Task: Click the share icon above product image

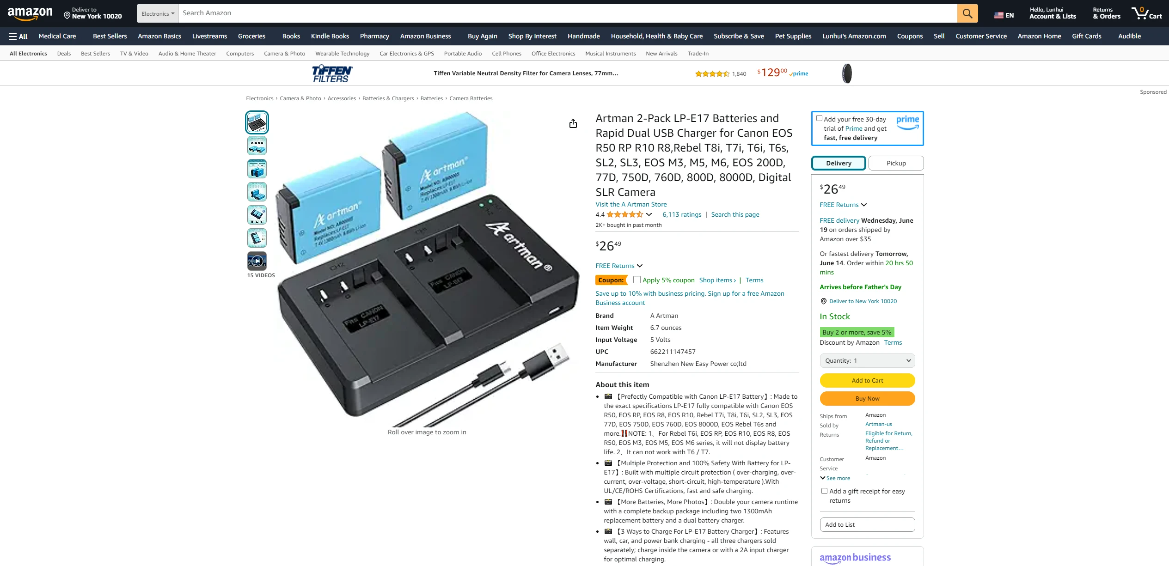Action: point(573,124)
